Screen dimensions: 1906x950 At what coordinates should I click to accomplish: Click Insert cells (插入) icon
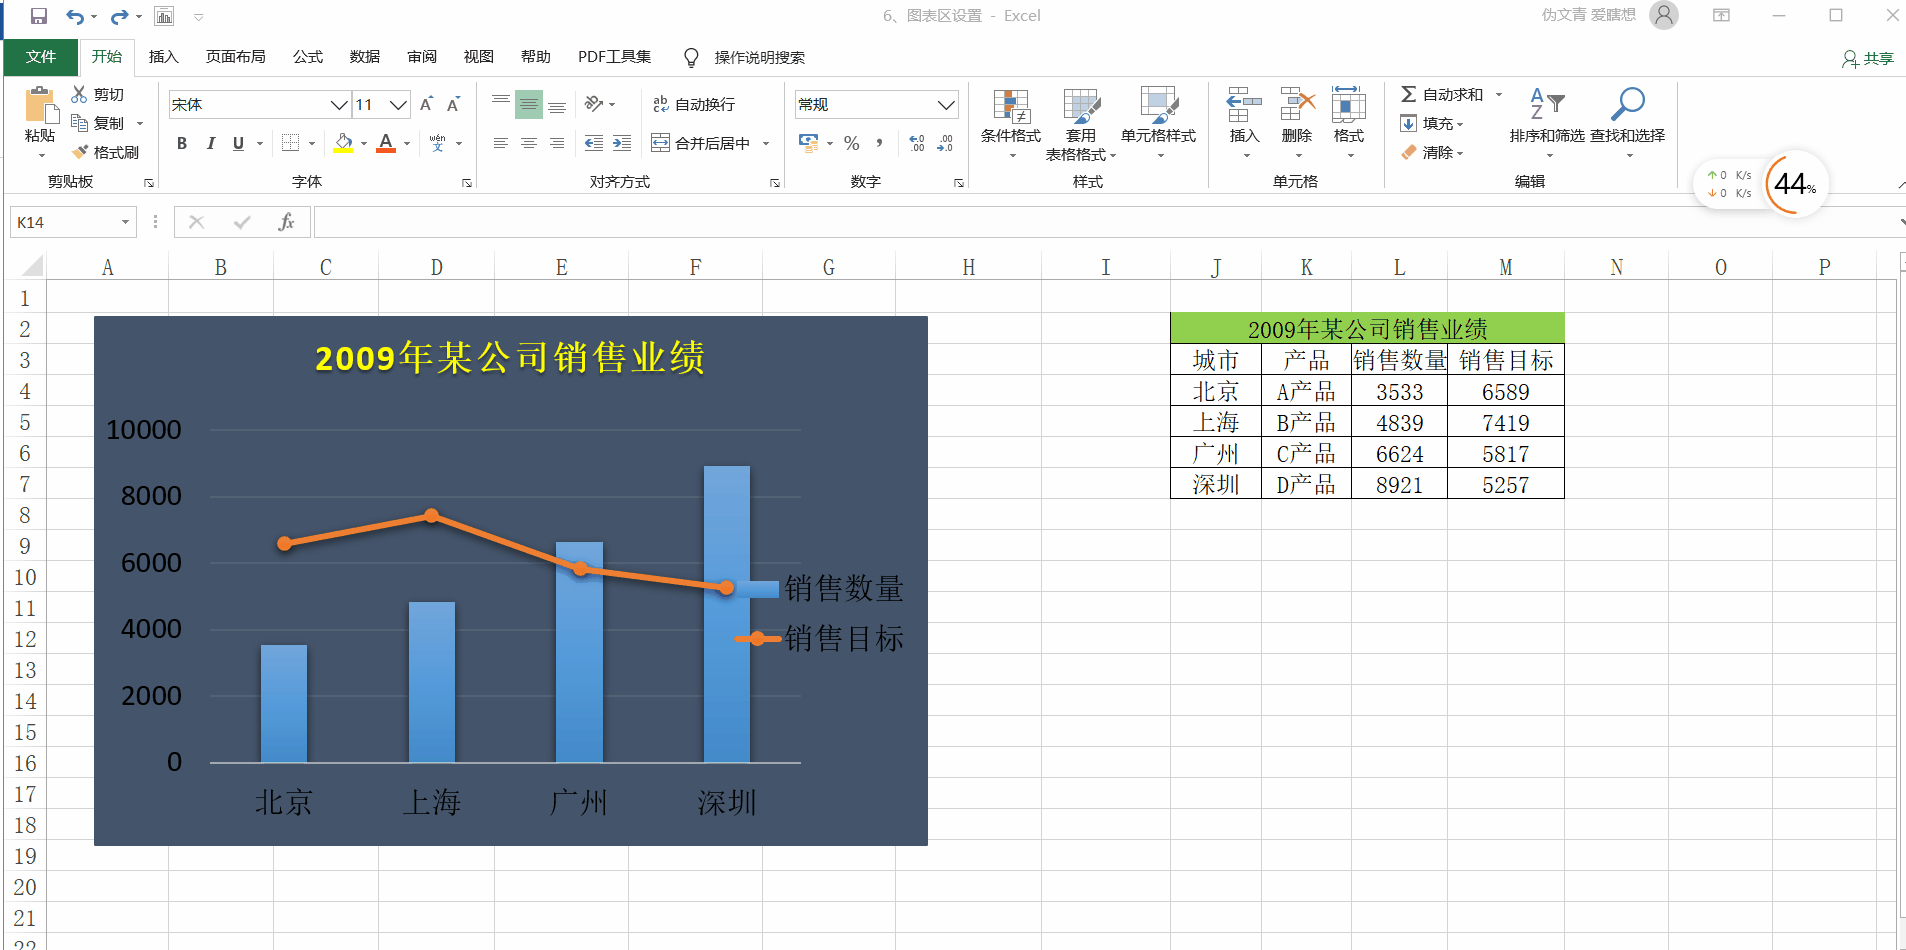(x=1244, y=104)
